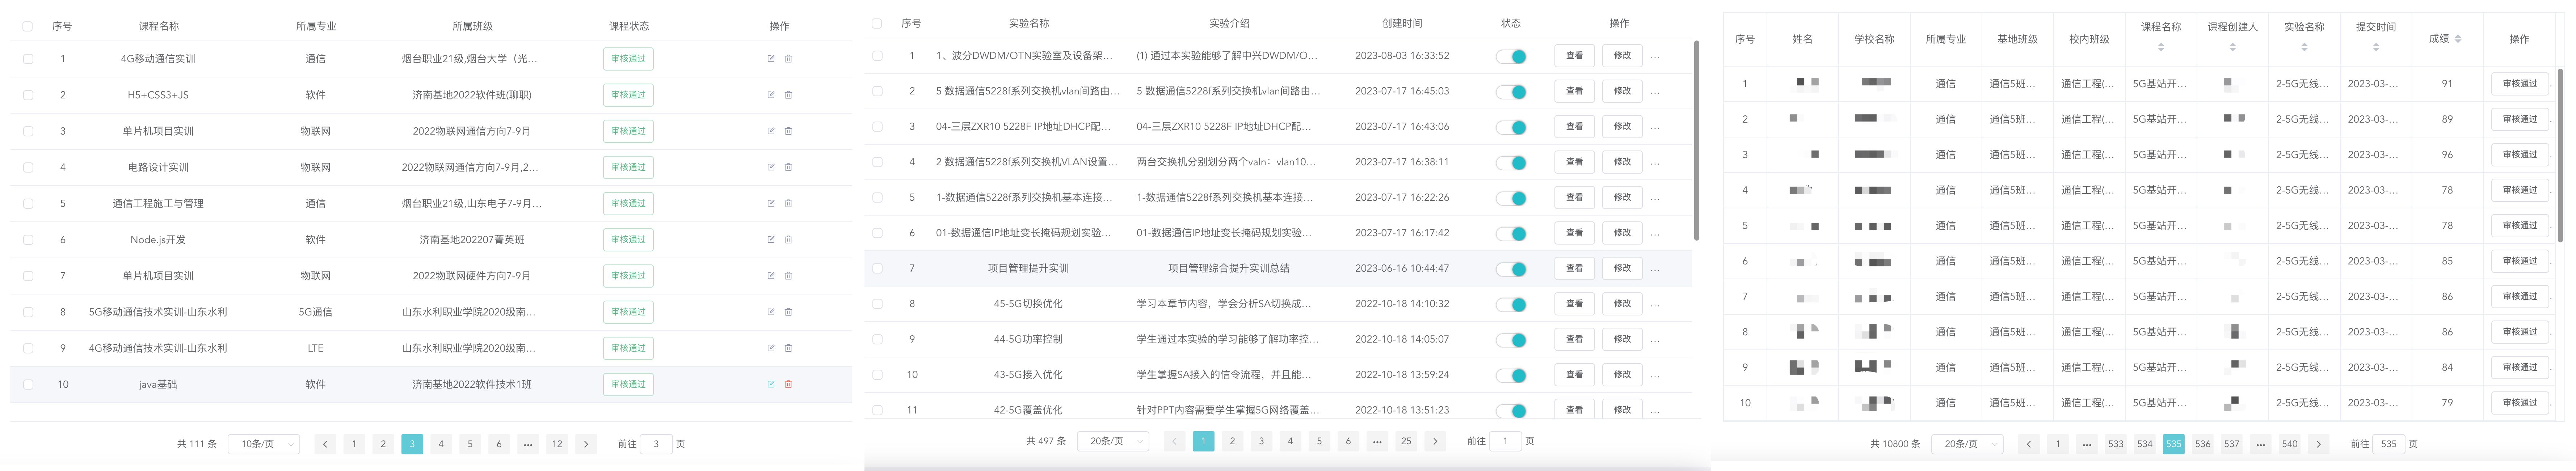Go to next page in course table
Screen dimensions: 2576x471
click(586, 444)
